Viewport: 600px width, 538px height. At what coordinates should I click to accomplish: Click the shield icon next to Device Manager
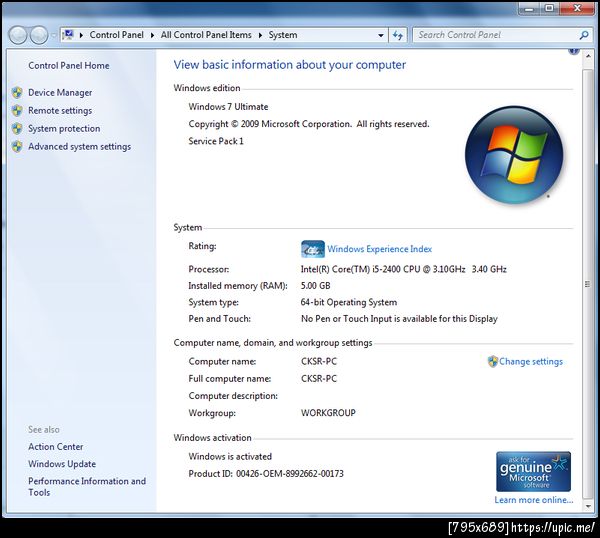17,93
